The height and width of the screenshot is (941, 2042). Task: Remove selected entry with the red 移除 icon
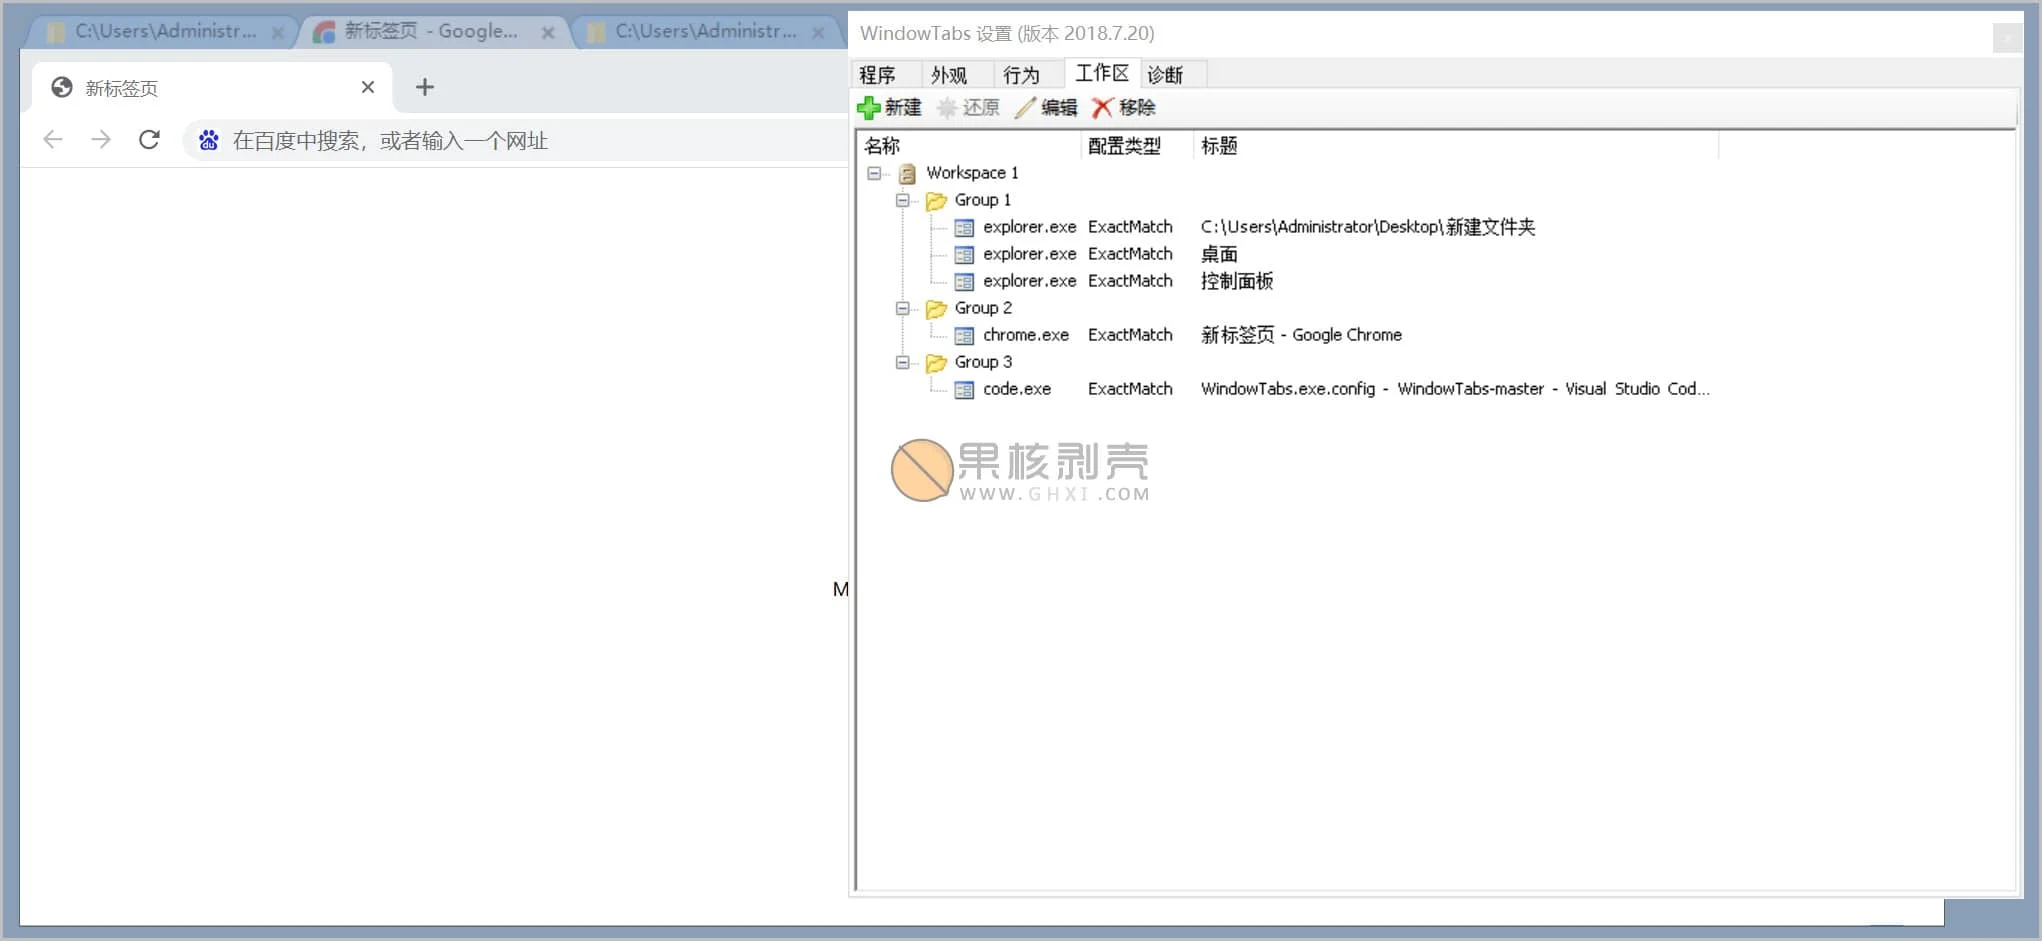pos(1102,107)
